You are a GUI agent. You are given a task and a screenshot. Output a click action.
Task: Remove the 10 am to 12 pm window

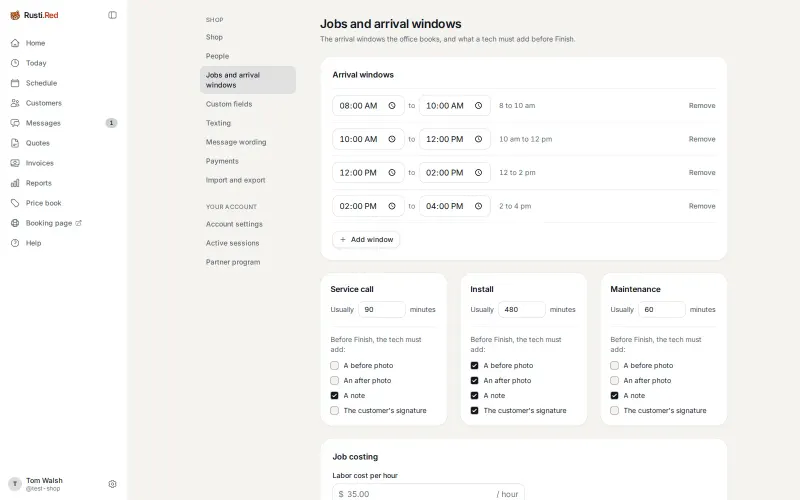[702, 139]
